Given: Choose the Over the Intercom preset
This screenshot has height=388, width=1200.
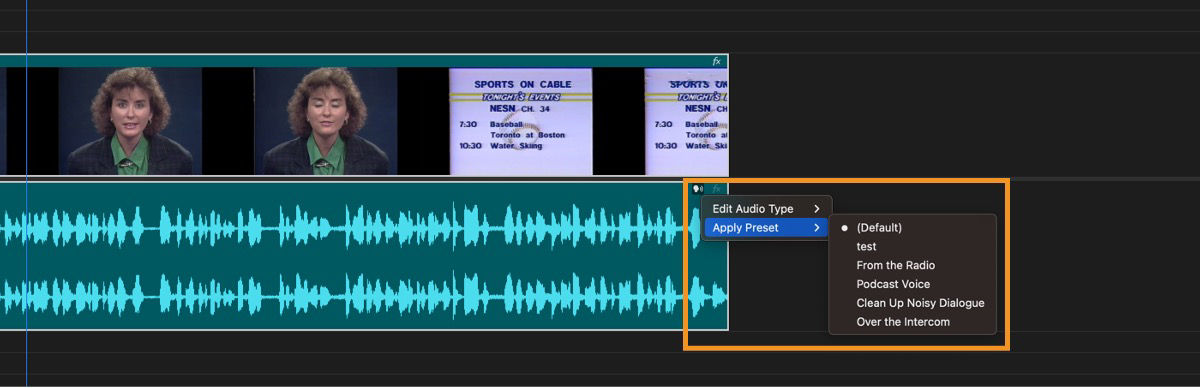Looking at the screenshot, I should pos(913,322).
